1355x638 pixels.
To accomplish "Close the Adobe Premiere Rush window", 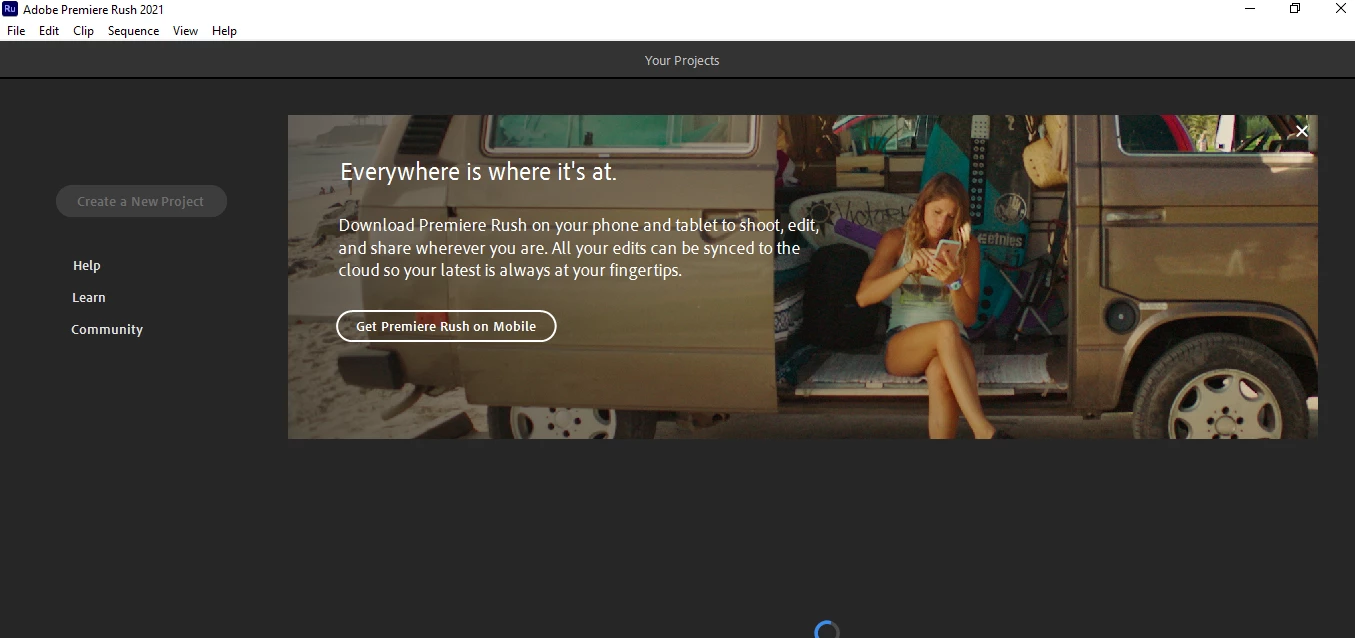I will [1340, 9].
